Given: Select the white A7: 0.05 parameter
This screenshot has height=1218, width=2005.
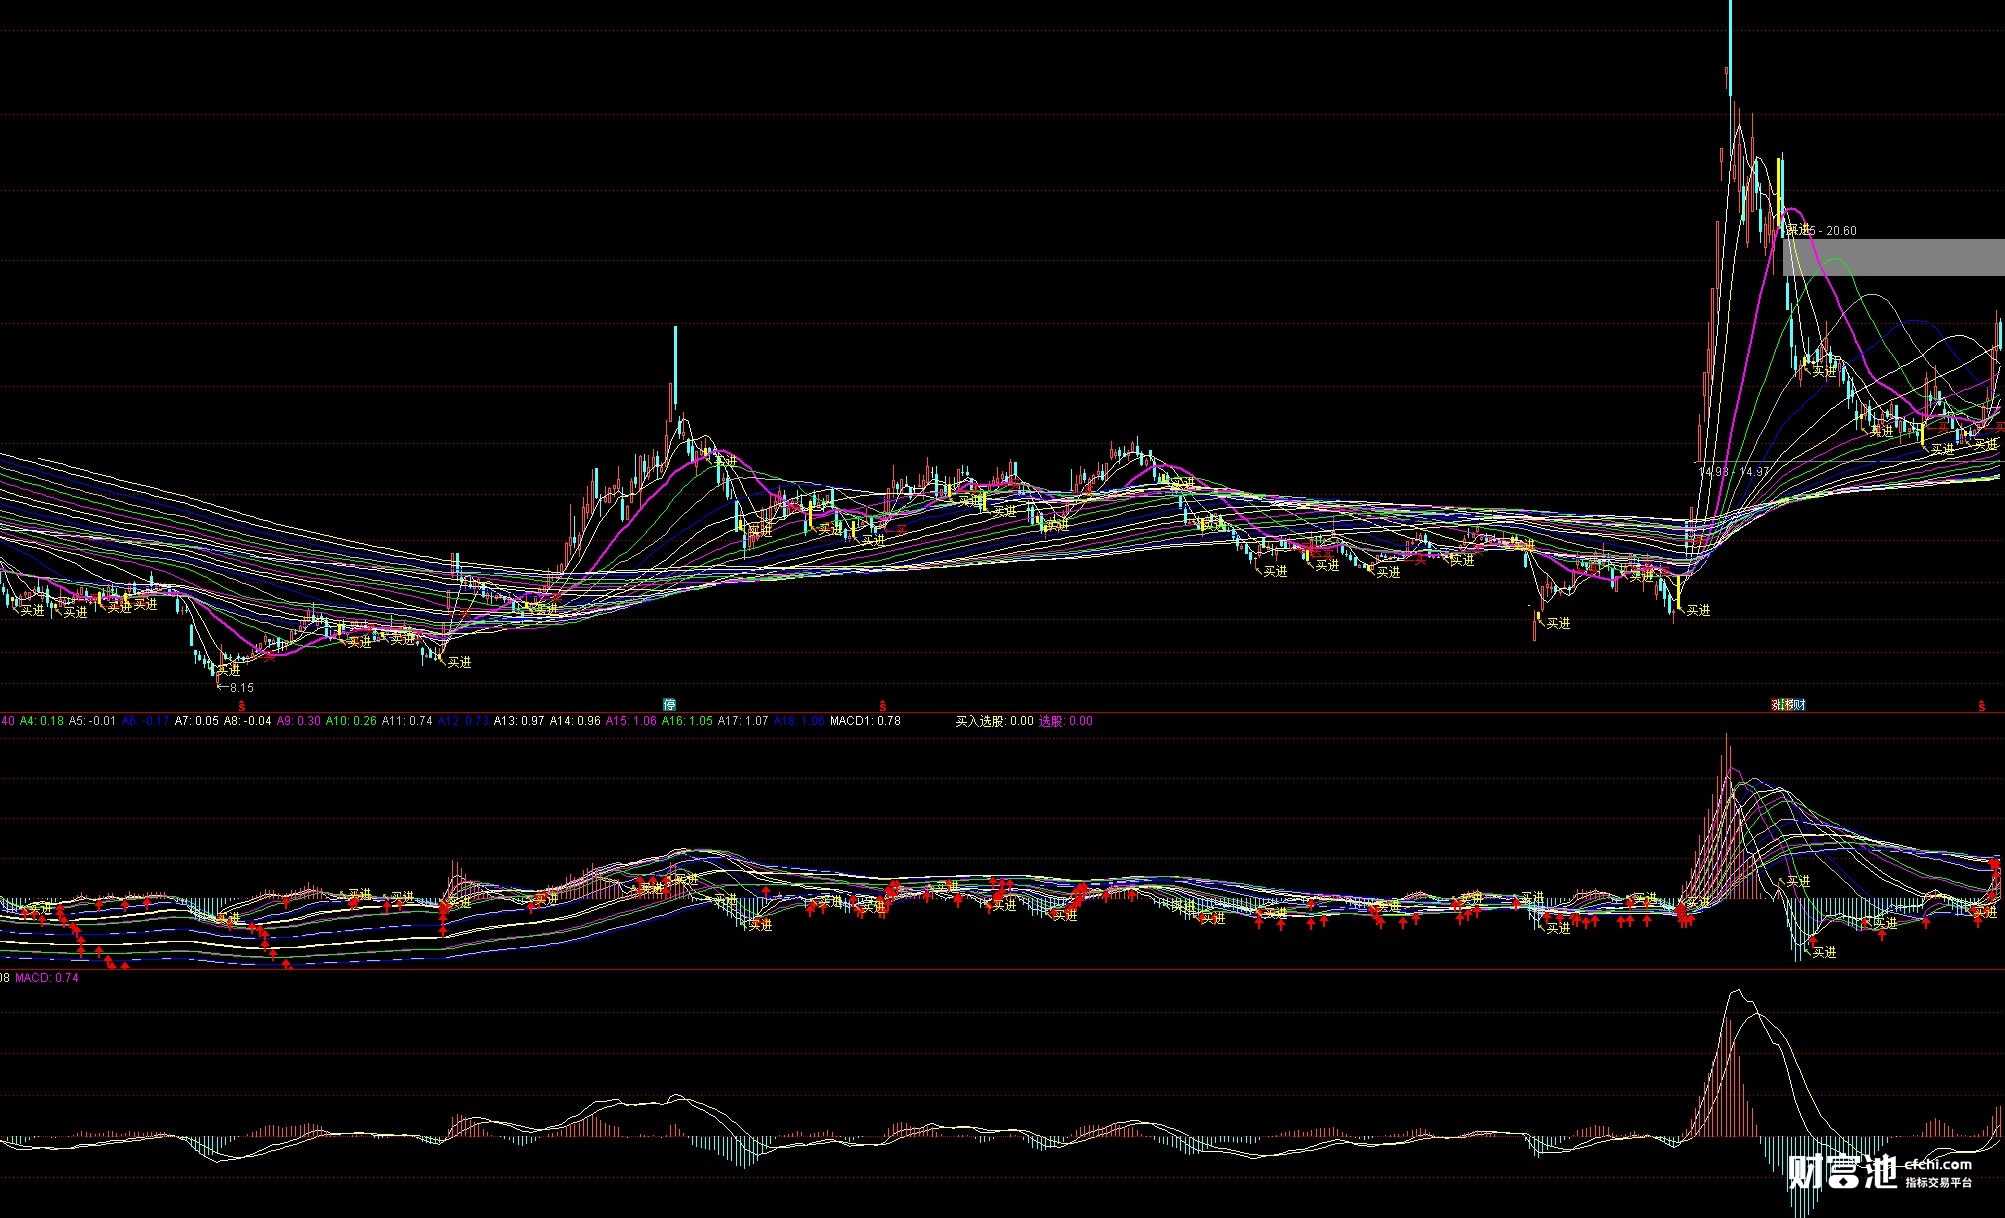Looking at the screenshot, I should tap(196, 721).
